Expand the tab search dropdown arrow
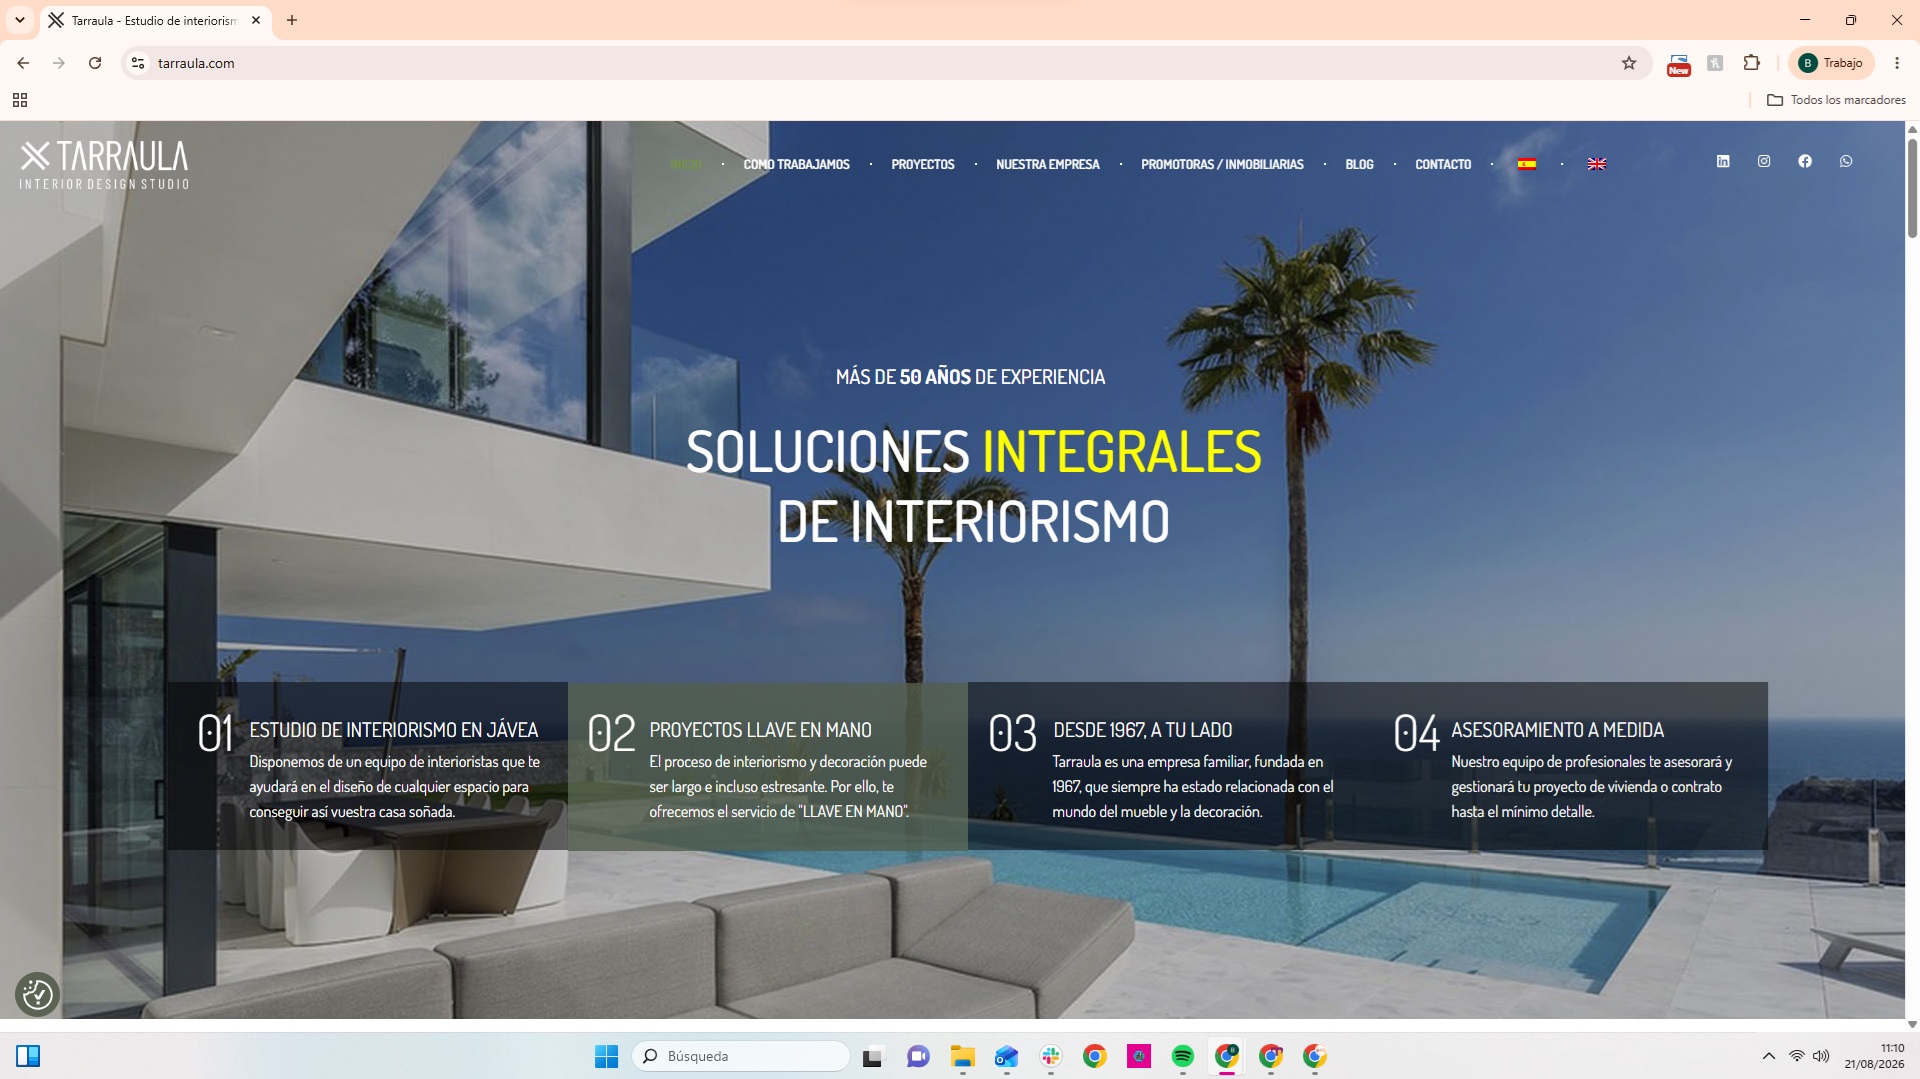 [20, 20]
